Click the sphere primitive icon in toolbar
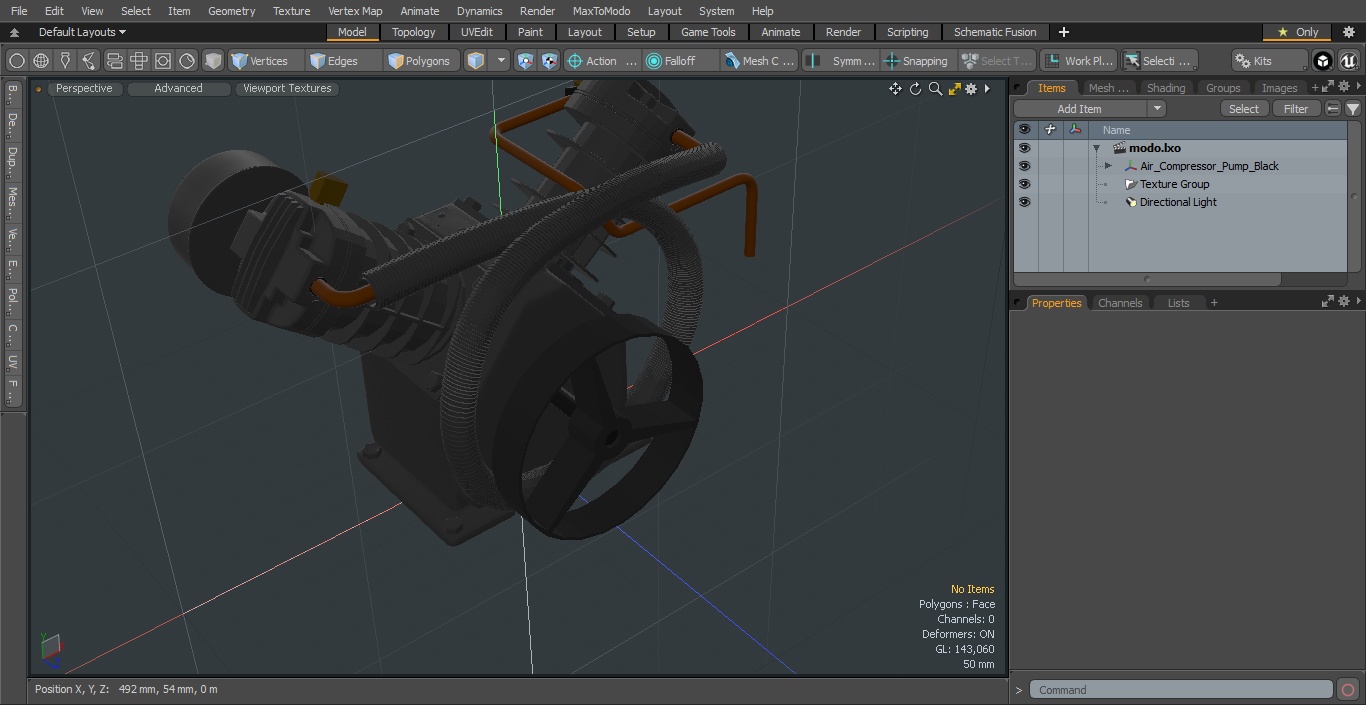This screenshot has width=1366, height=705. pos(16,61)
